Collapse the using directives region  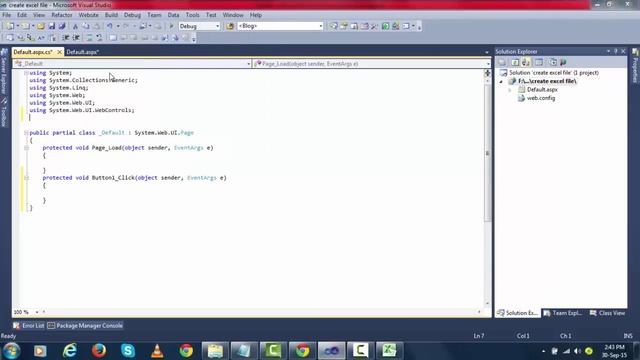[26, 73]
